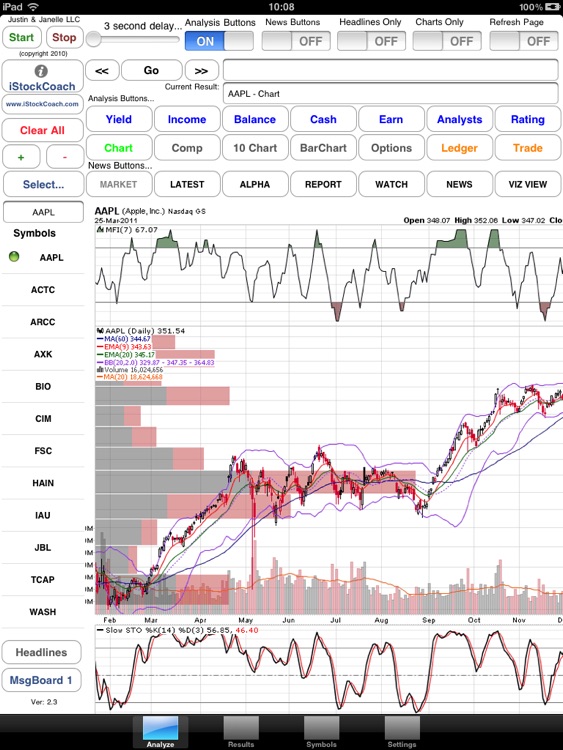Open the Headlines button

(42, 652)
